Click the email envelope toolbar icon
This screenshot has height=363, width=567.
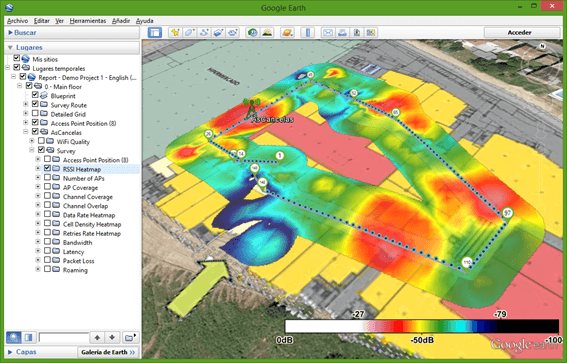328,33
